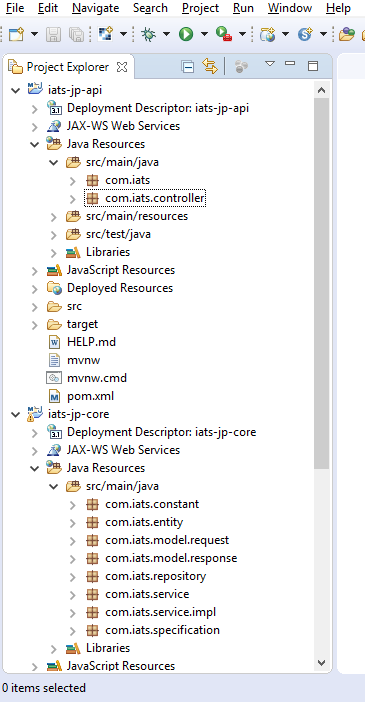
Task: Click the Save All toolbar icon
Action: pos(76,34)
